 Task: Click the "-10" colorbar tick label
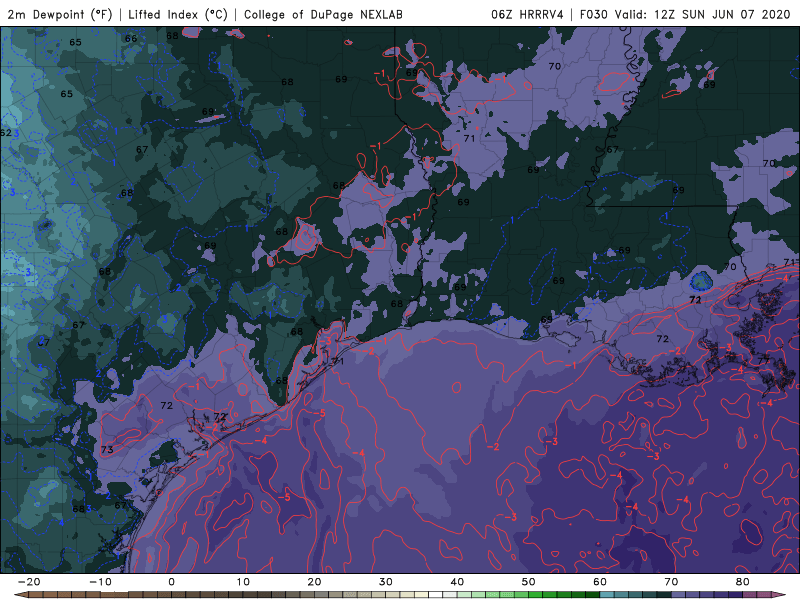100,582
